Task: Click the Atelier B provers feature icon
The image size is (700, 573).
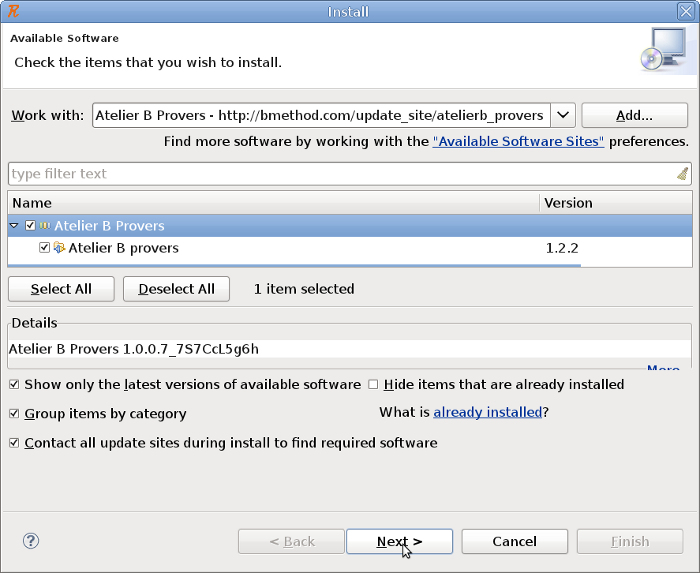Action: coord(59,247)
